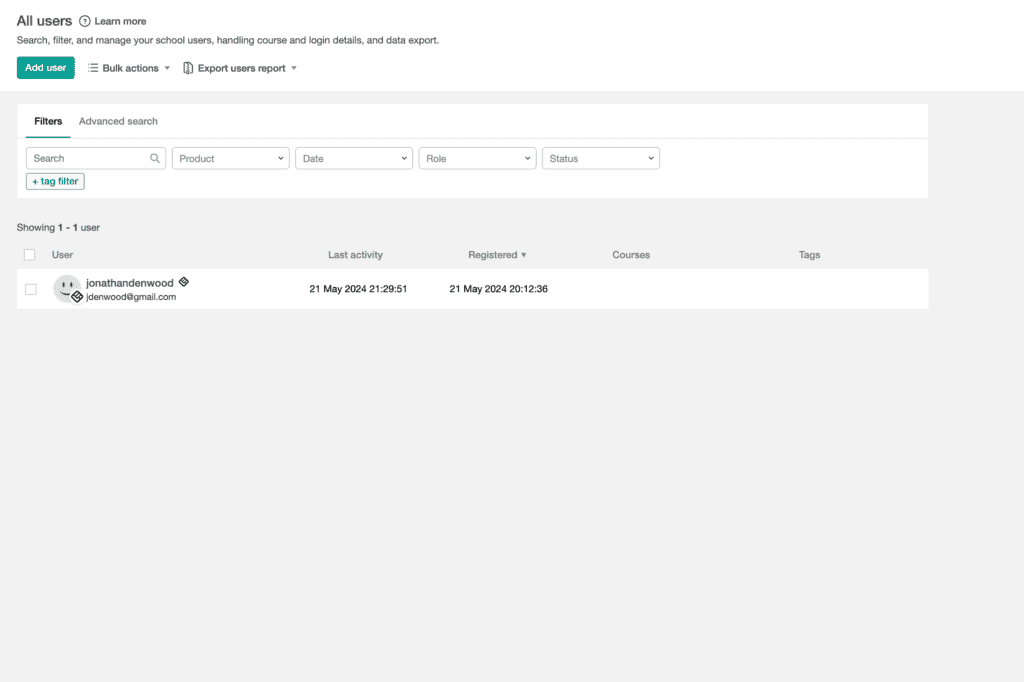Image resolution: width=1024 pixels, height=682 pixels.
Task: Open the Learn more link
Action: pos(120,20)
